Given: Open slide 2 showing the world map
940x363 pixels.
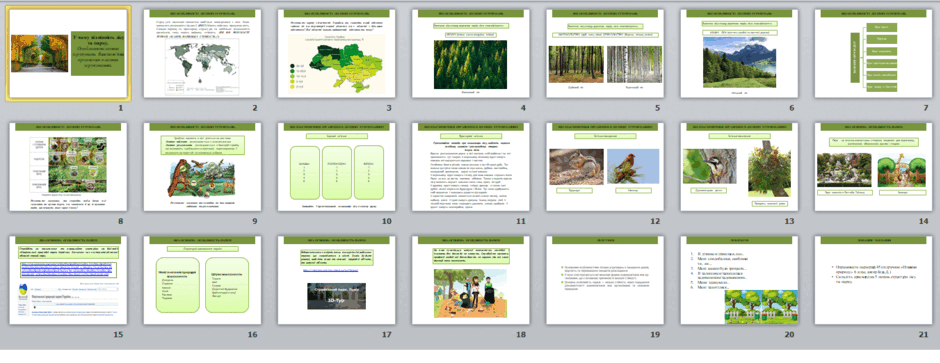Looking at the screenshot, I should [203, 53].
